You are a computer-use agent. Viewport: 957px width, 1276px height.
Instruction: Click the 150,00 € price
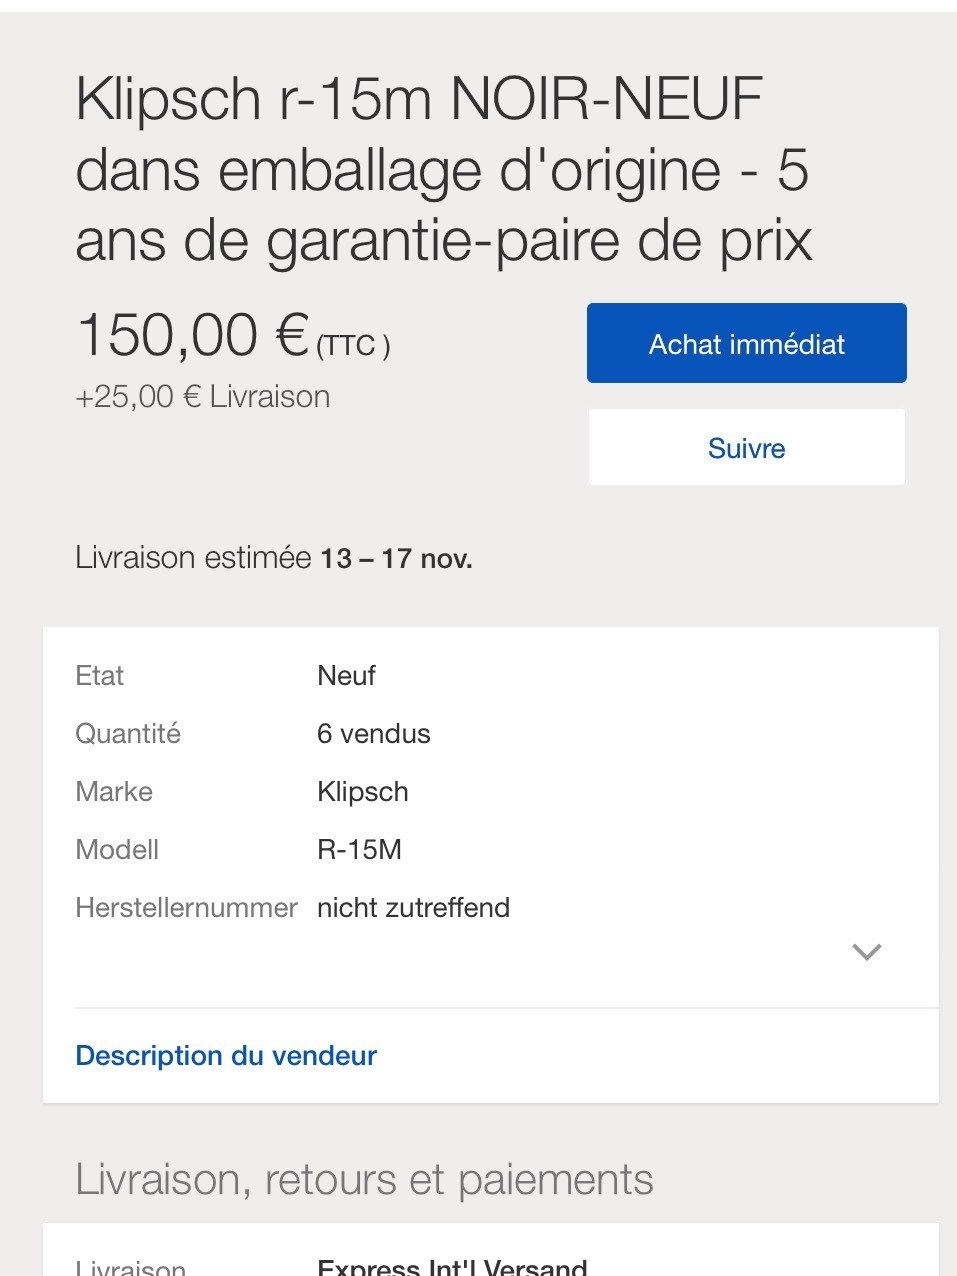pos(193,336)
